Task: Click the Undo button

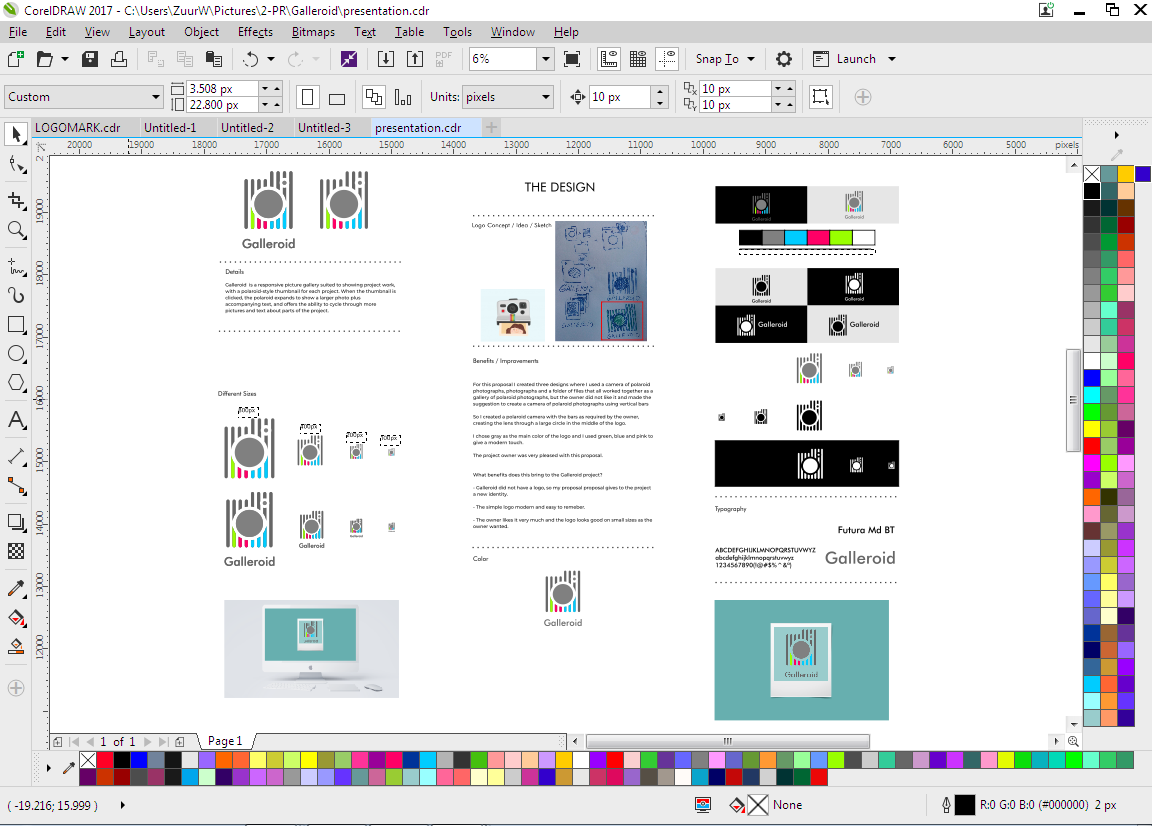Action: (x=251, y=59)
